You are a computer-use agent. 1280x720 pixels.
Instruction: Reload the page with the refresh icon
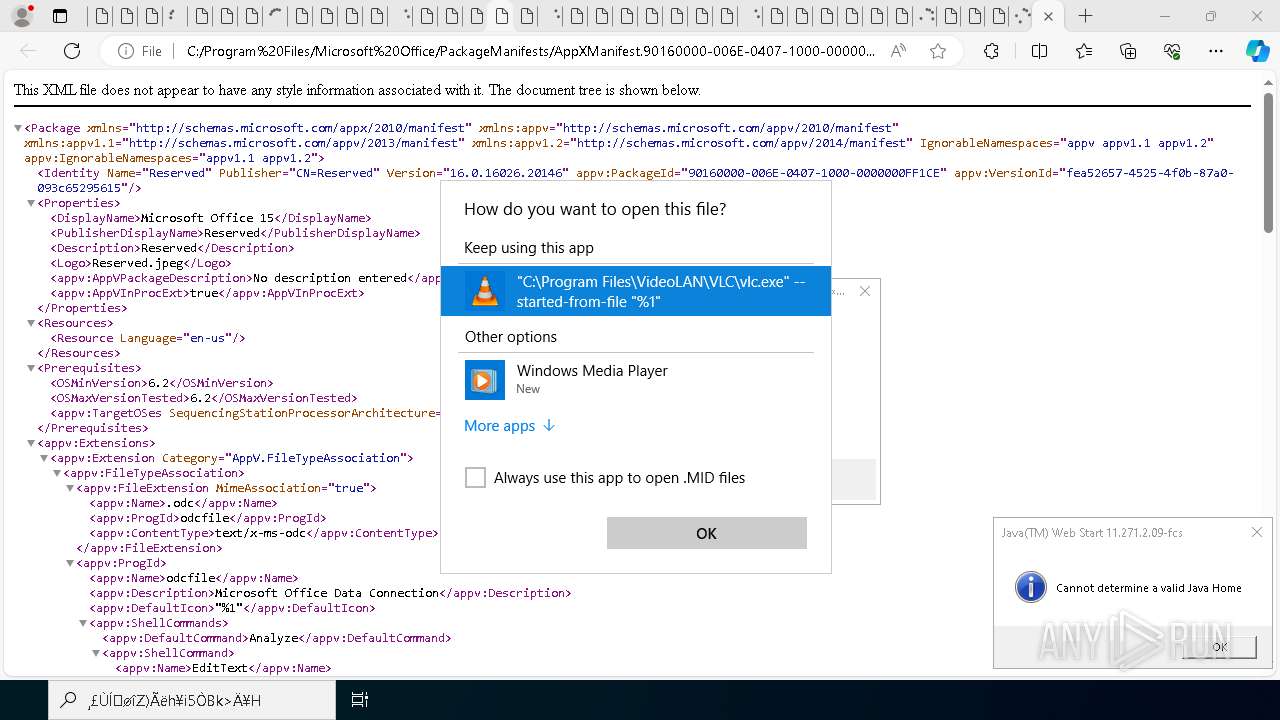tap(72, 51)
